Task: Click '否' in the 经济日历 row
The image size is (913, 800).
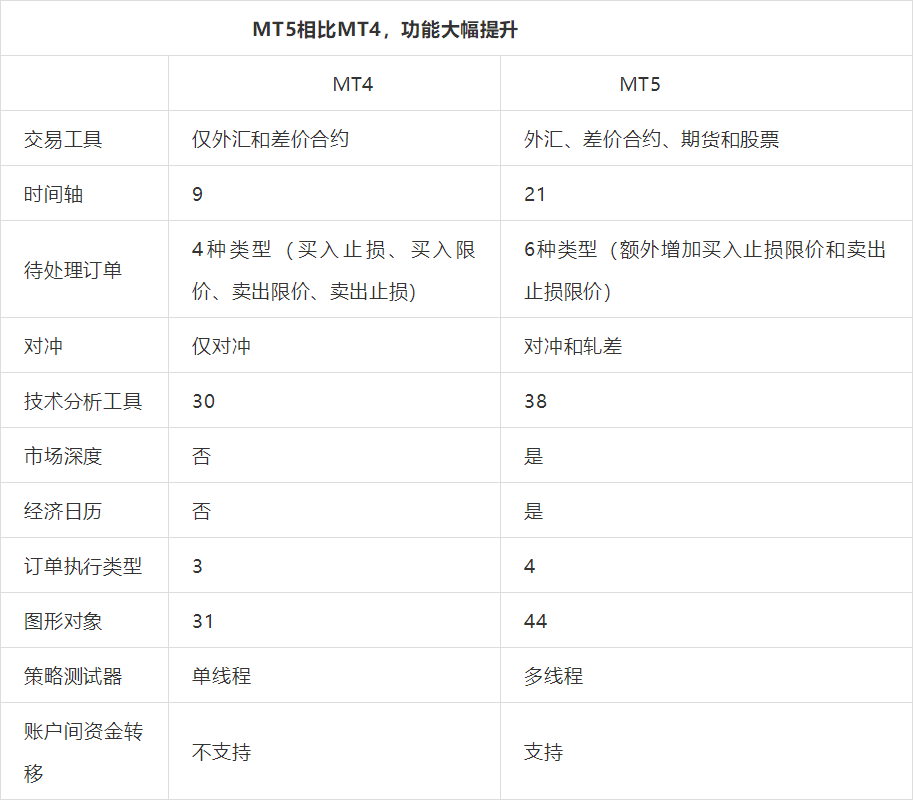Action: tap(201, 511)
